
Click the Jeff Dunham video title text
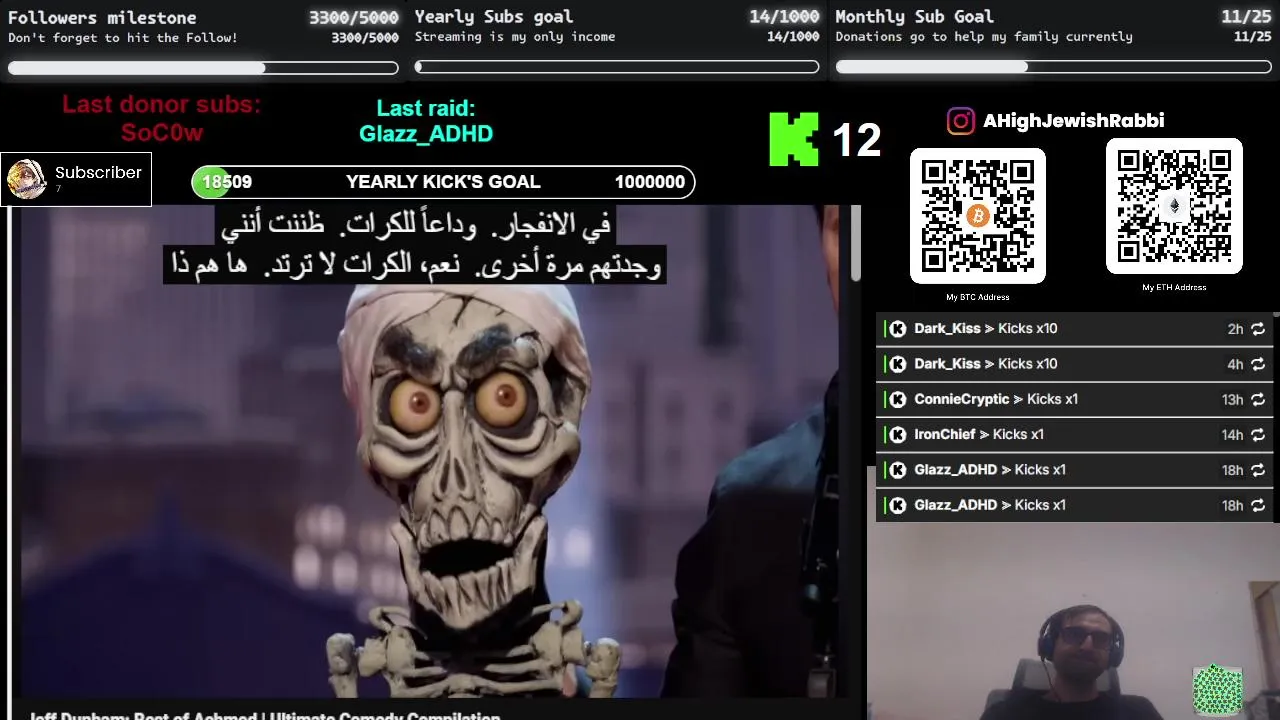265,716
